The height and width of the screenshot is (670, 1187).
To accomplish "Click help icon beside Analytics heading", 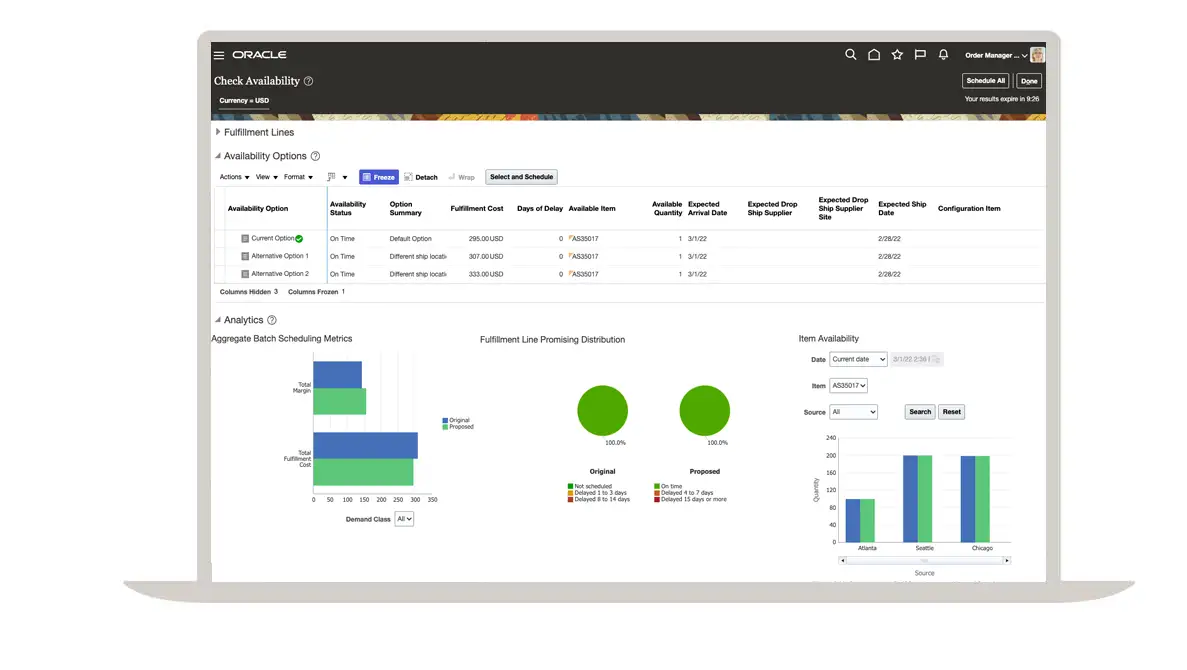I will (272, 320).
